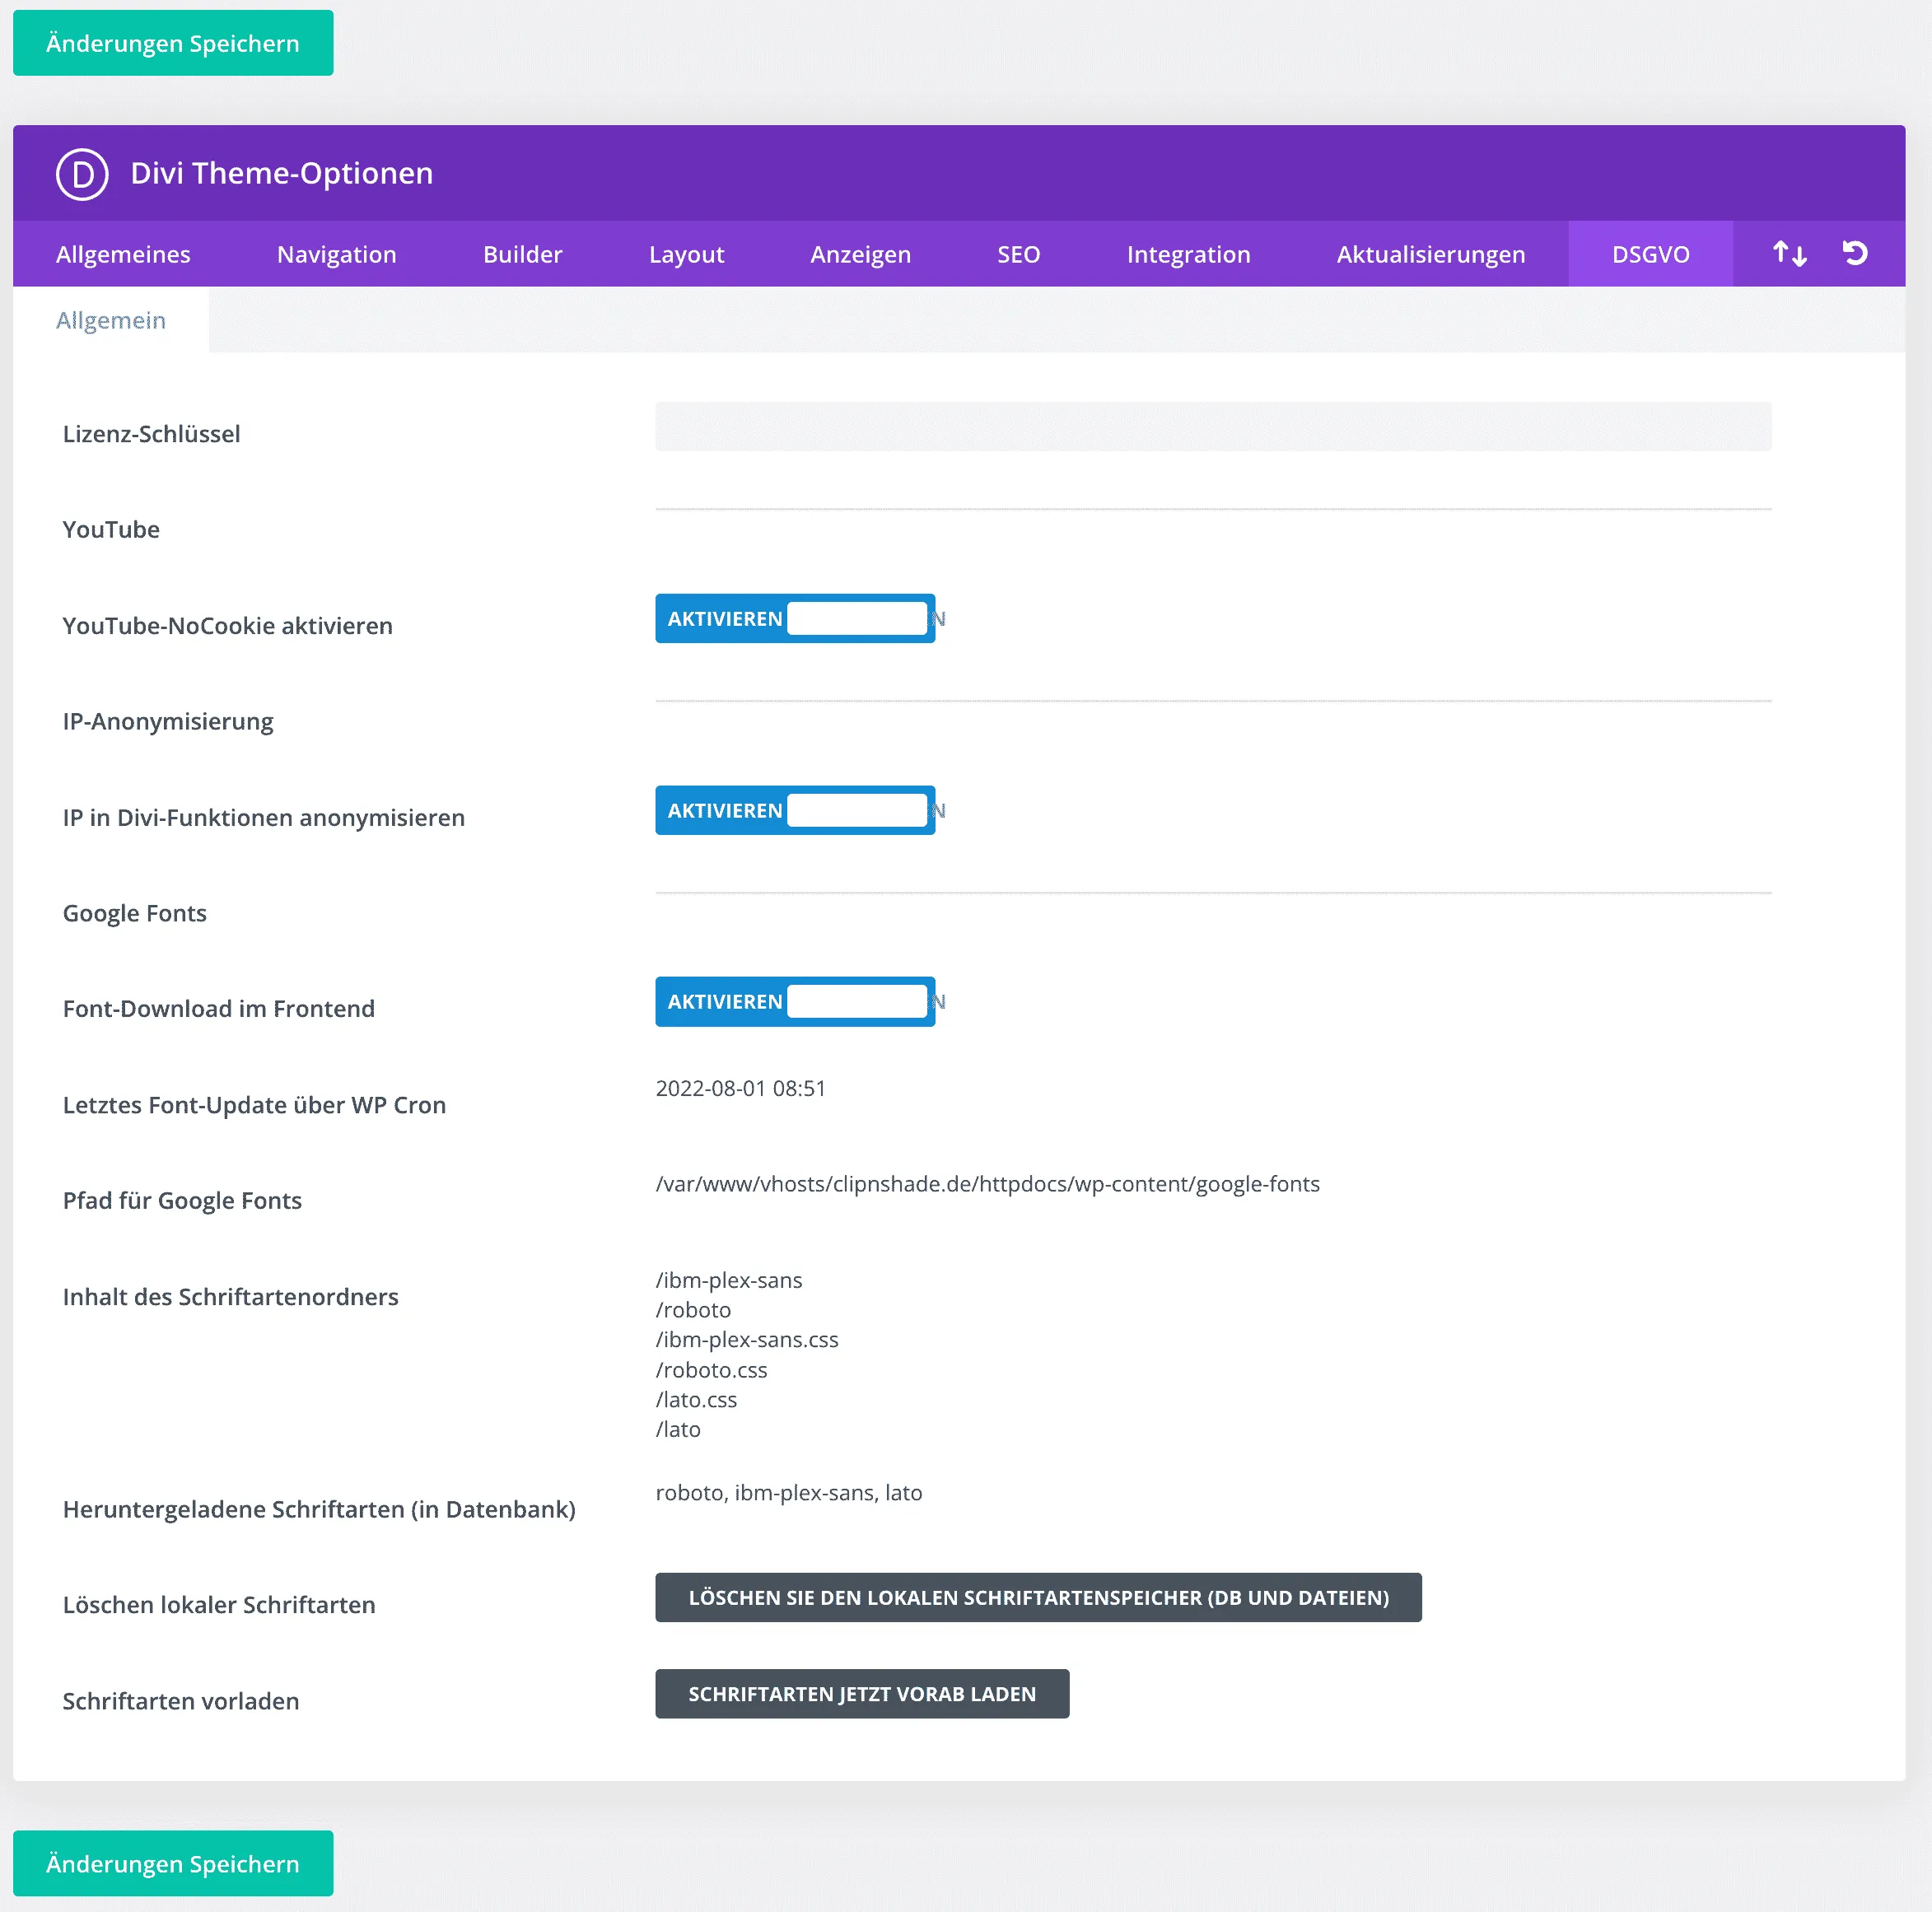Click the Heruntergeladene Schriftarten (in Datenbank) label

tap(319, 1510)
